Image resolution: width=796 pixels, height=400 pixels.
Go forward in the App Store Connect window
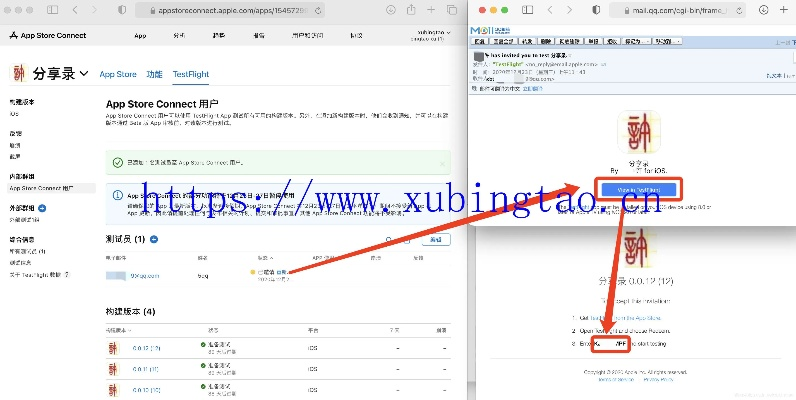(x=94, y=10)
